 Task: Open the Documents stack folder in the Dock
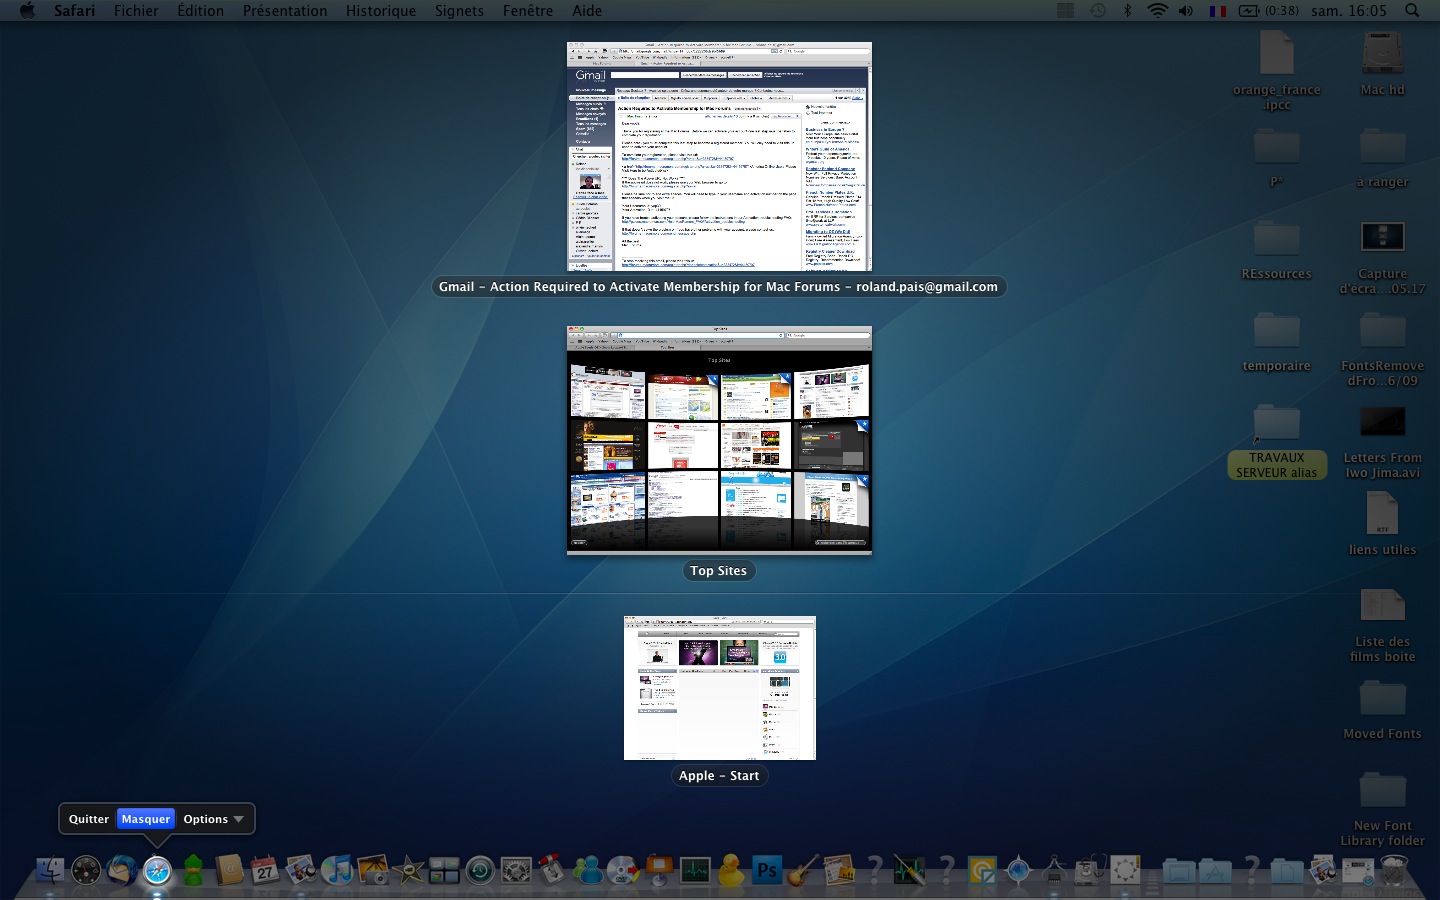coord(1287,871)
